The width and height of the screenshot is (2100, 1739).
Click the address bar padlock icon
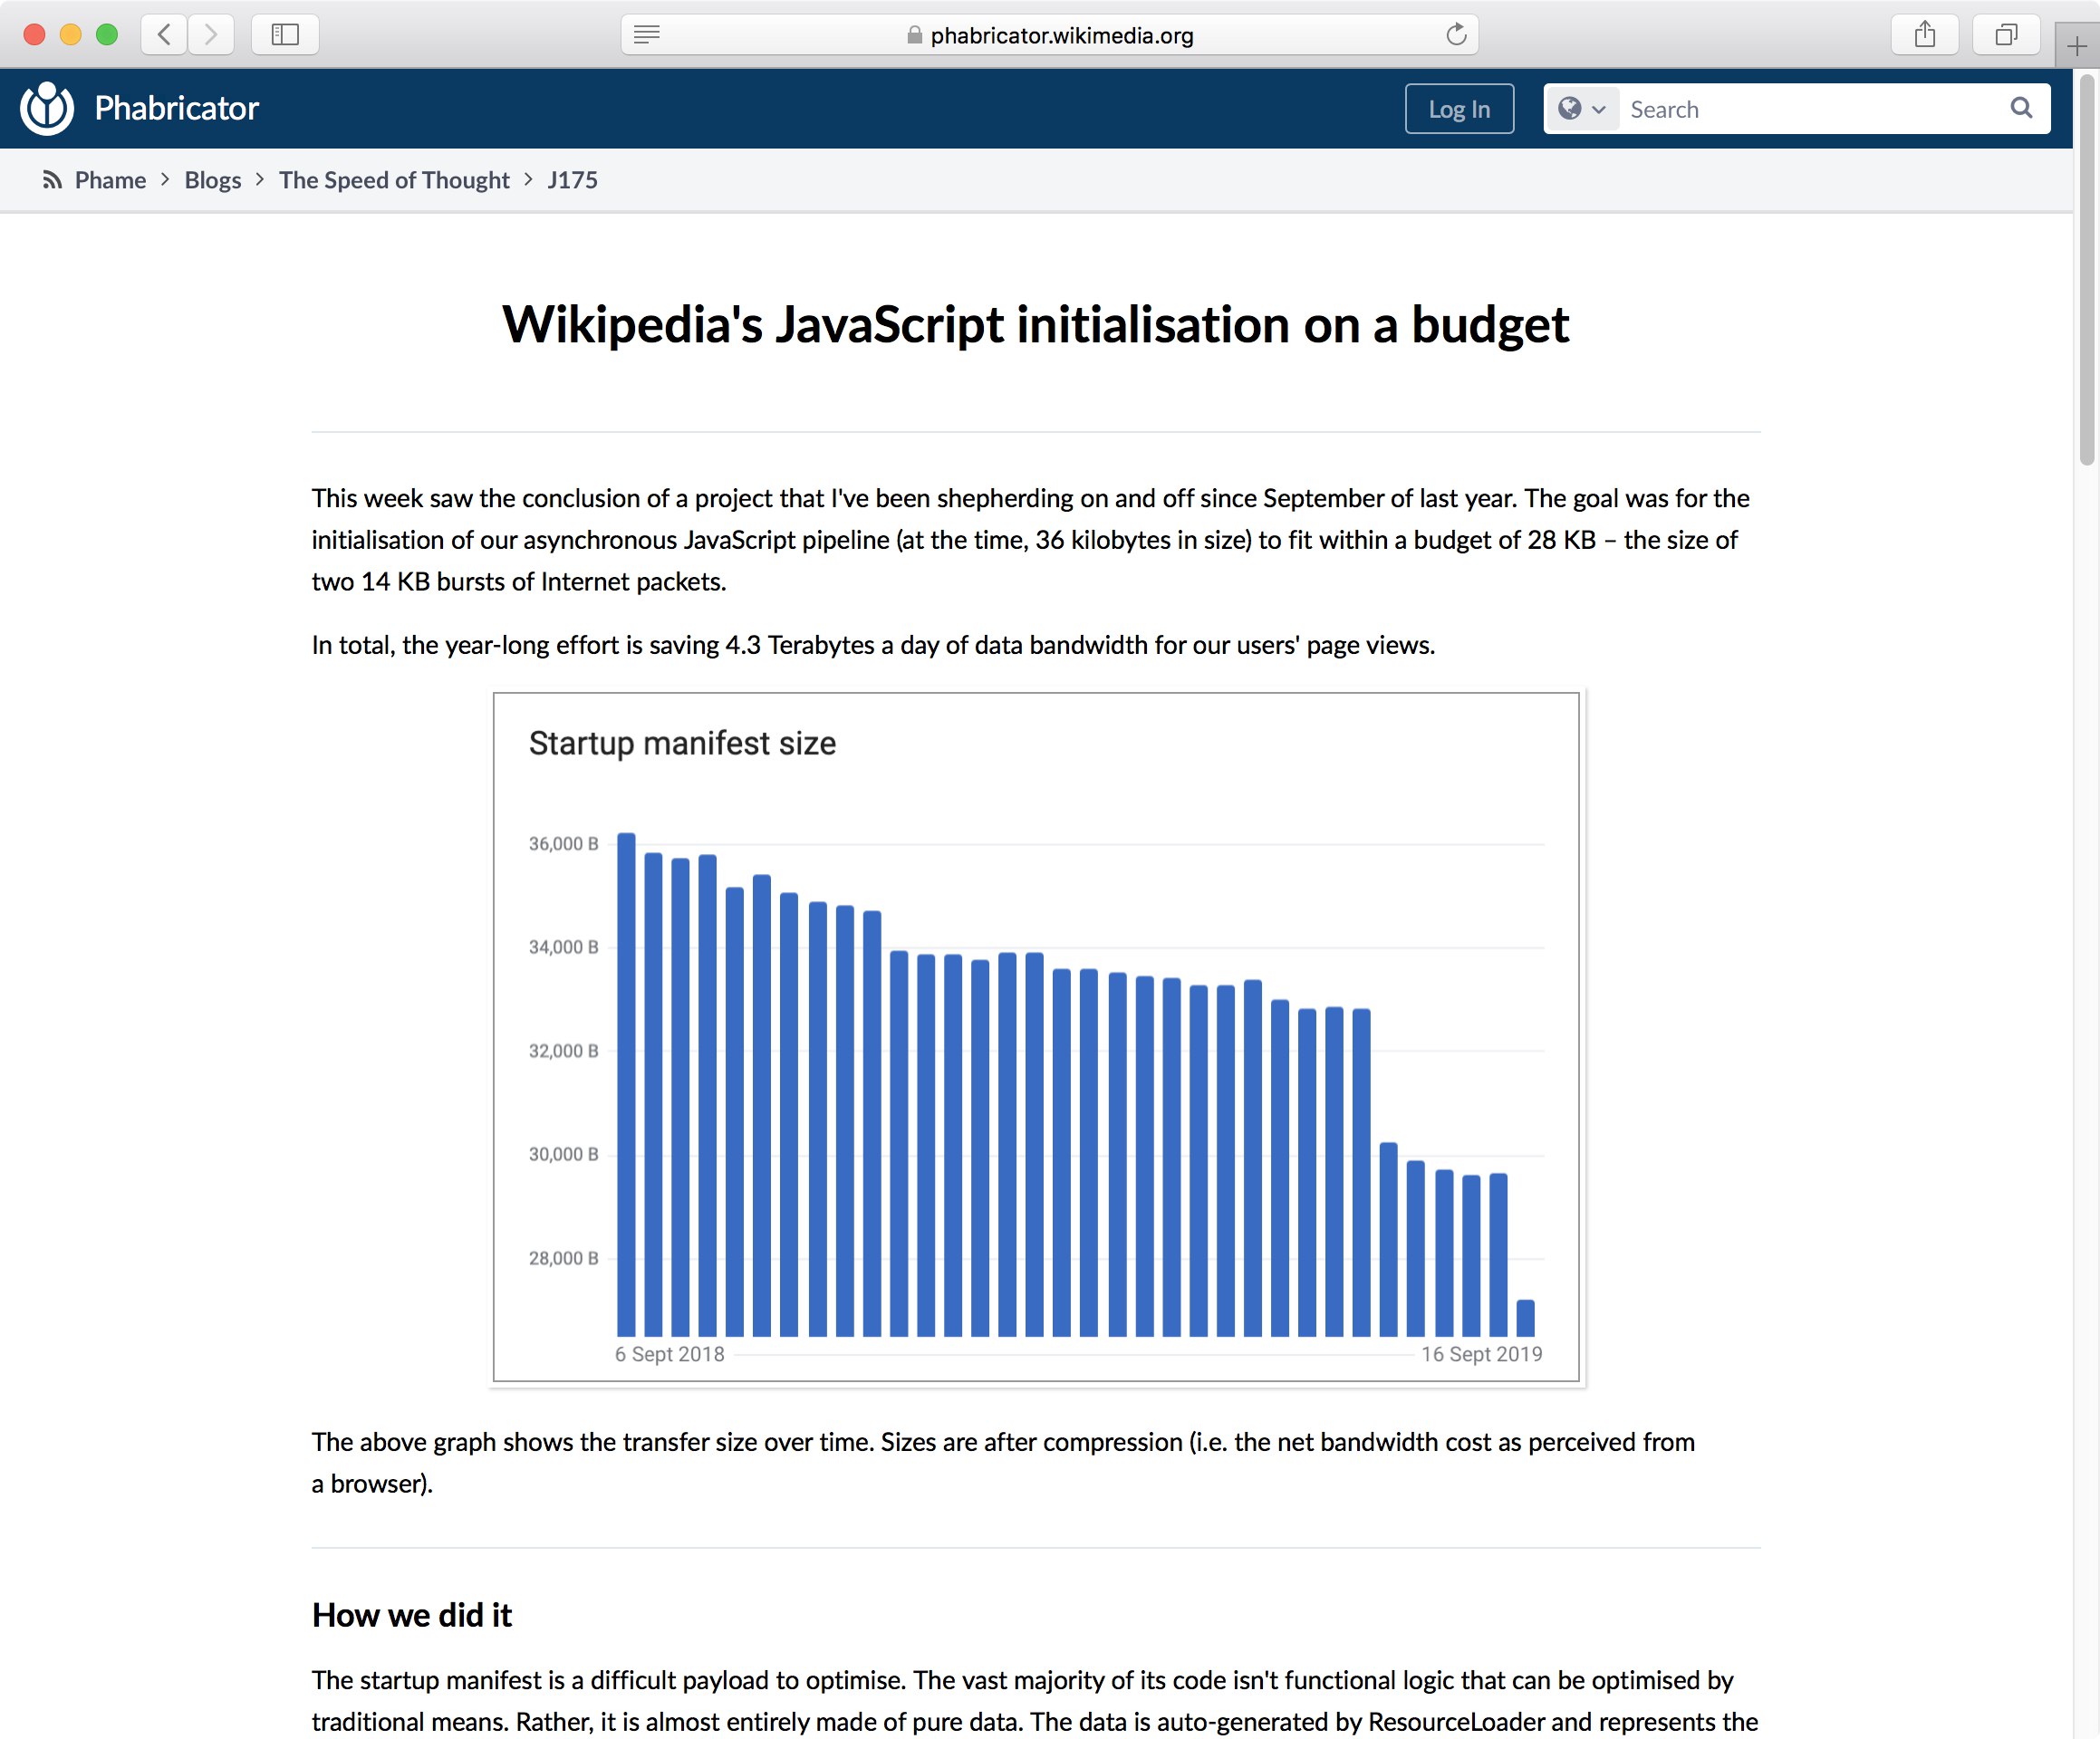point(914,35)
